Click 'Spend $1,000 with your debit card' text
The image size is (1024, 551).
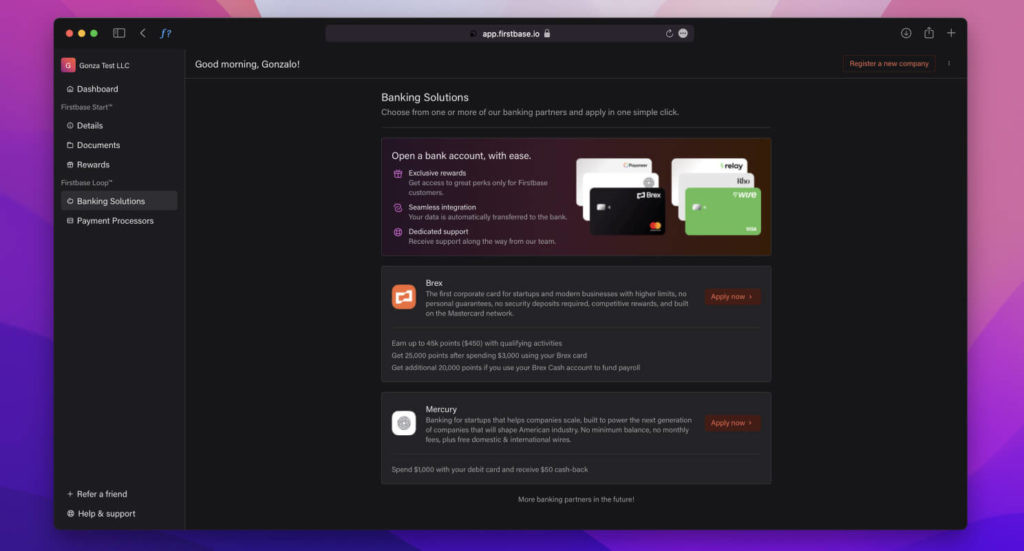click(490, 469)
